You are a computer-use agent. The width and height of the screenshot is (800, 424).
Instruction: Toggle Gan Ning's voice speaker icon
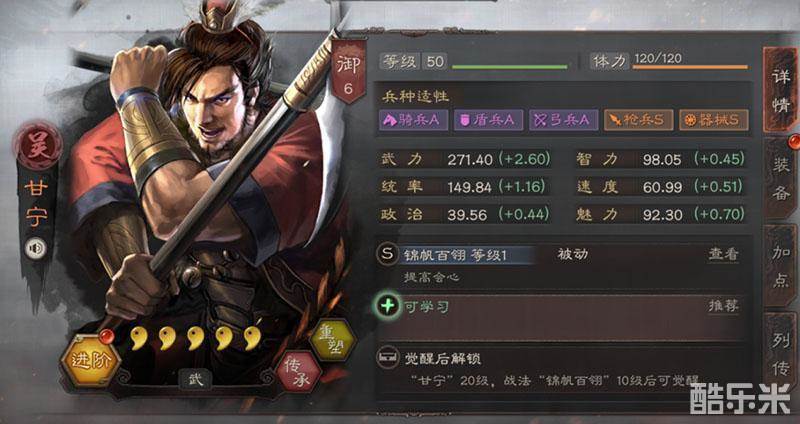coord(36,249)
